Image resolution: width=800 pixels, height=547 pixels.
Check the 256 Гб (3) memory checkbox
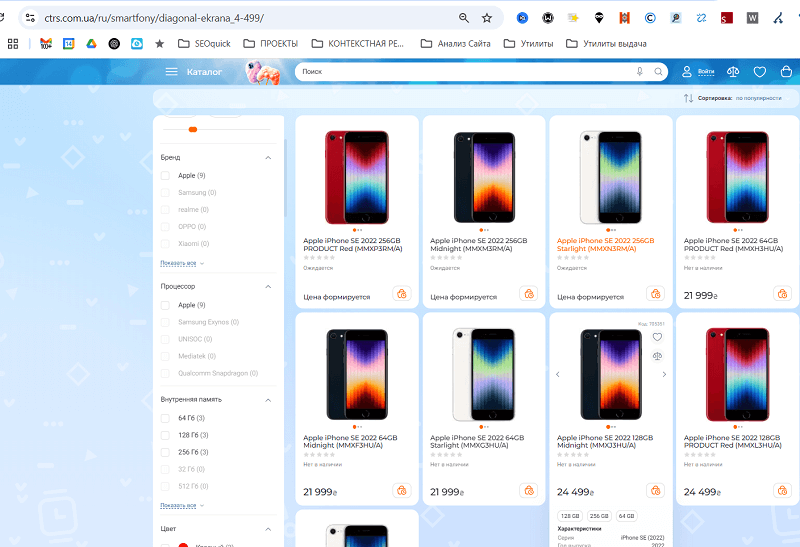(x=165, y=452)
